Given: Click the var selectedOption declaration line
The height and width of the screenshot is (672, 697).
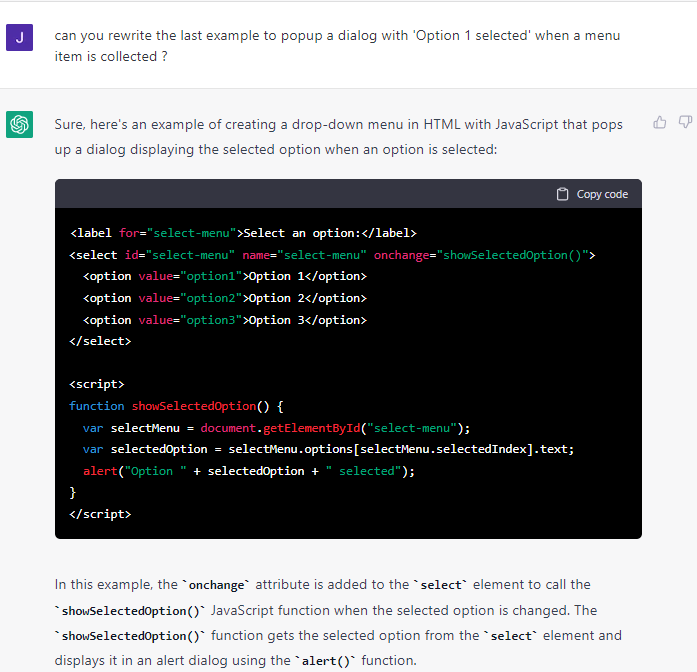Looking at the screenshot, I should pos(328,449).
